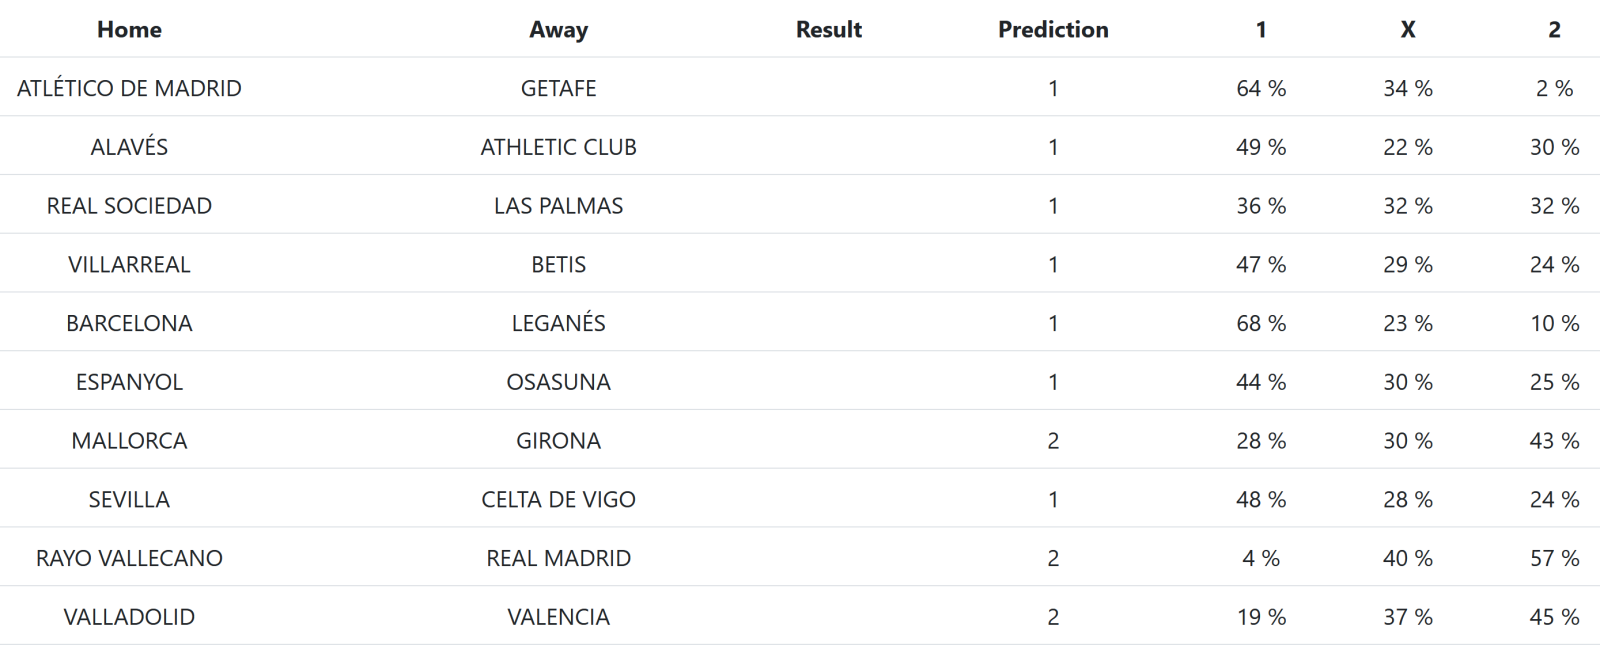
Task: Select the GIRONA away team cell
Action: pos(558,441)
